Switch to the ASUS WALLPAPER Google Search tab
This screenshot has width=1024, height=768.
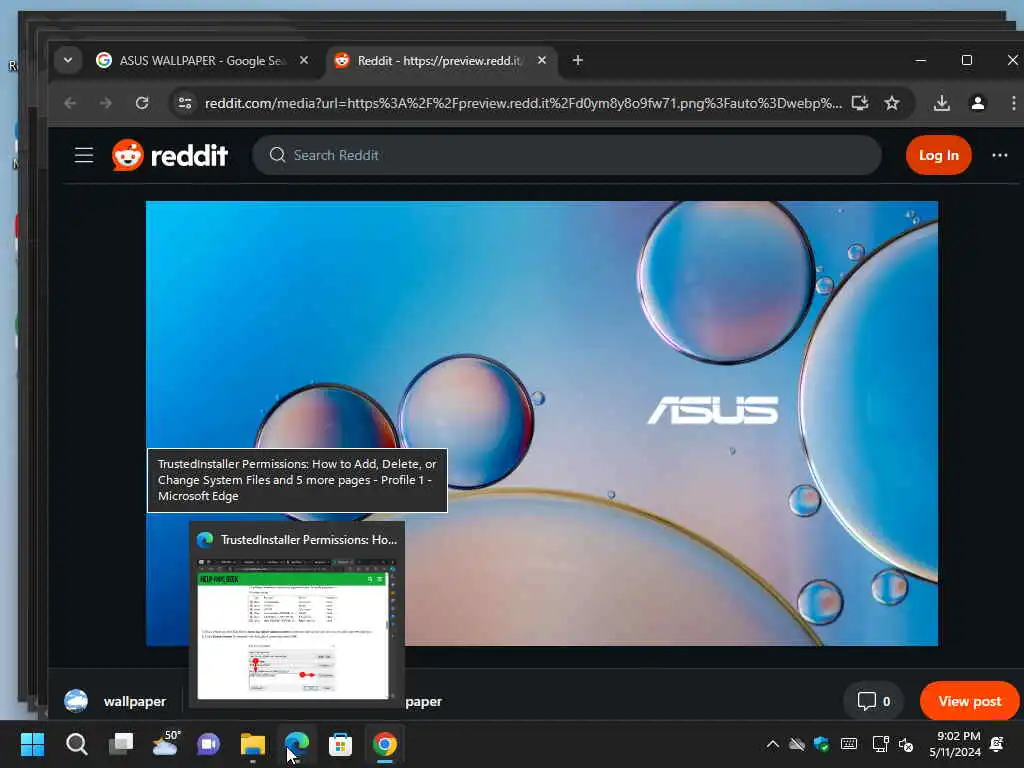point(202,61)
